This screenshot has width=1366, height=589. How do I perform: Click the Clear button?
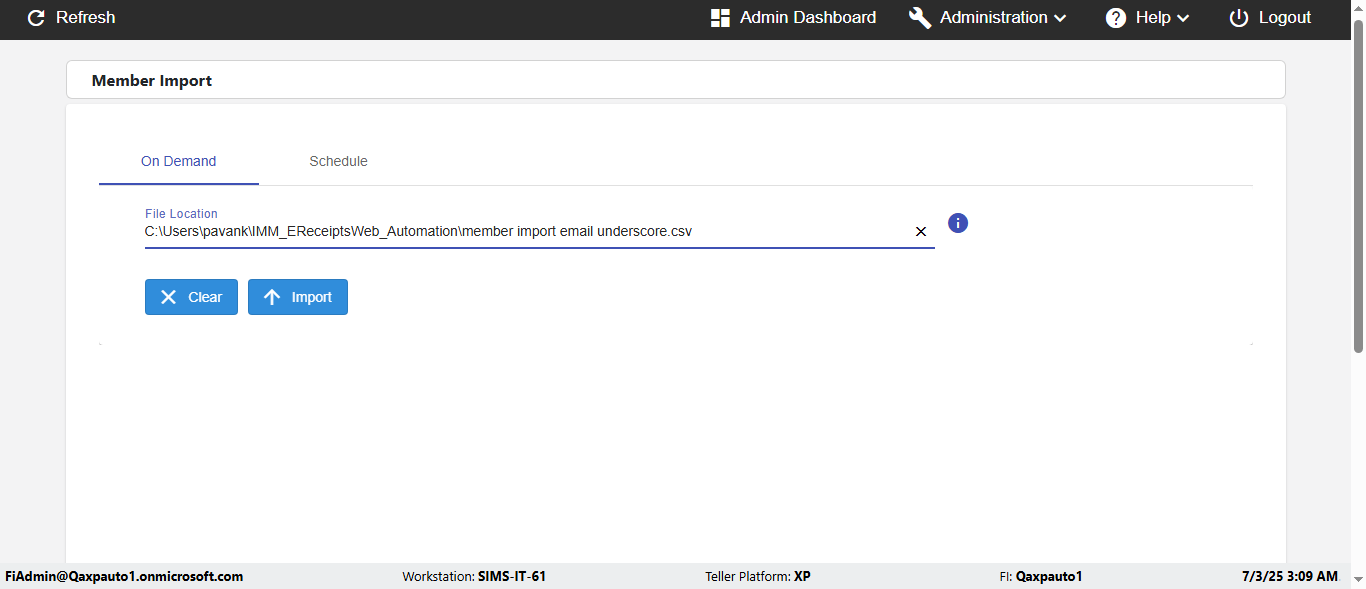point(191,297)
